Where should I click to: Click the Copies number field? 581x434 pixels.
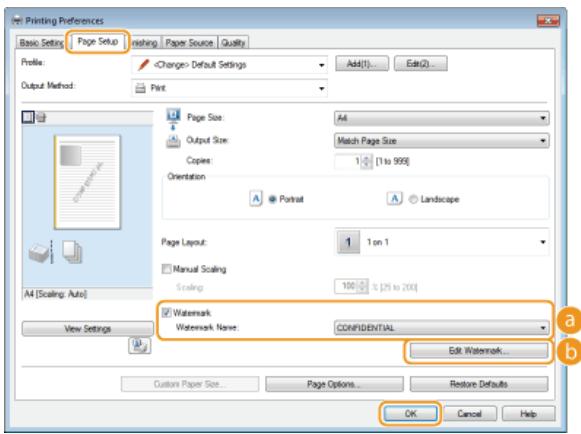coord(348,161)
